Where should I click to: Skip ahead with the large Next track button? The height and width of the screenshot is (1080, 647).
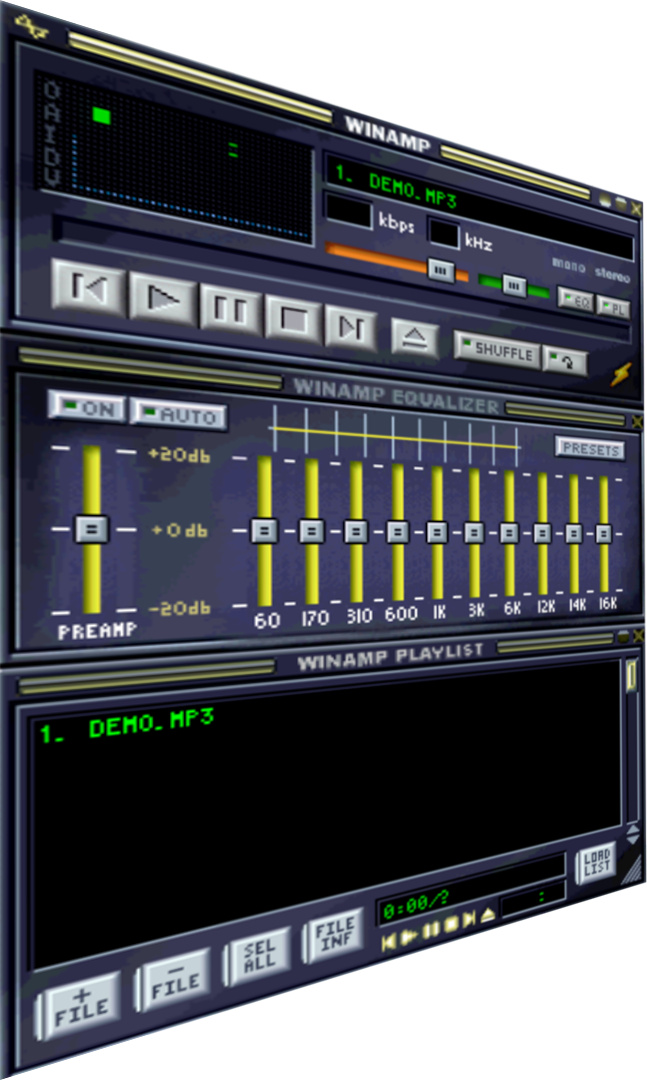click(x=352, y=329)
